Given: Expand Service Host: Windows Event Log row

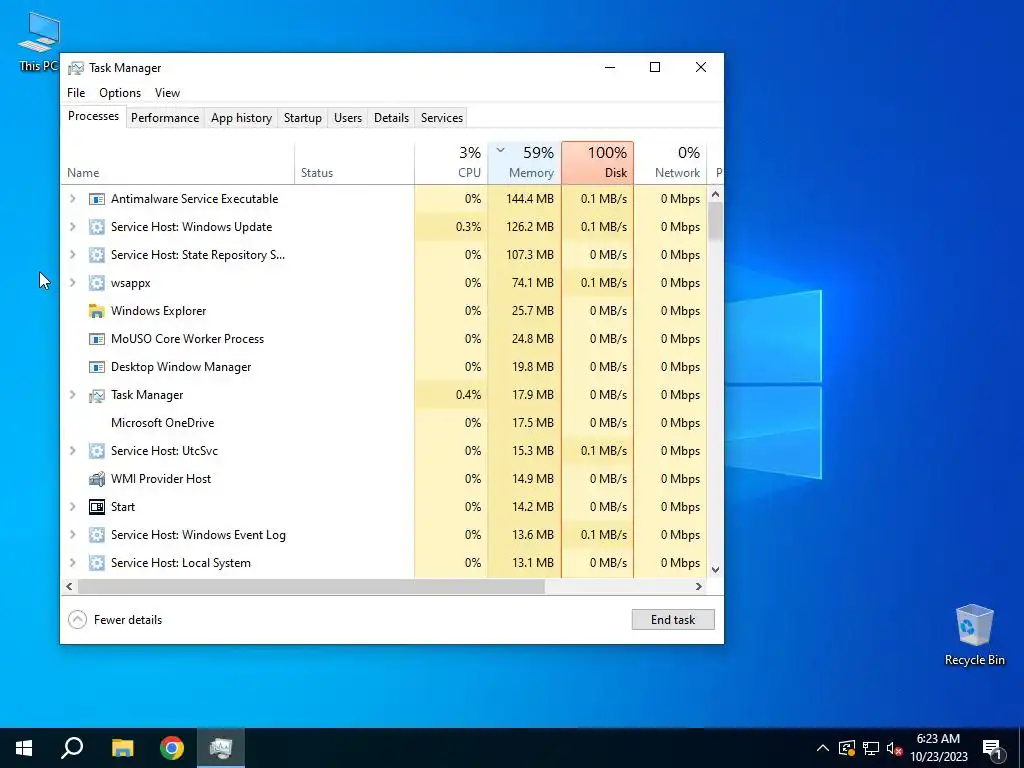Looking at the screenshot, I should point(72,535).
